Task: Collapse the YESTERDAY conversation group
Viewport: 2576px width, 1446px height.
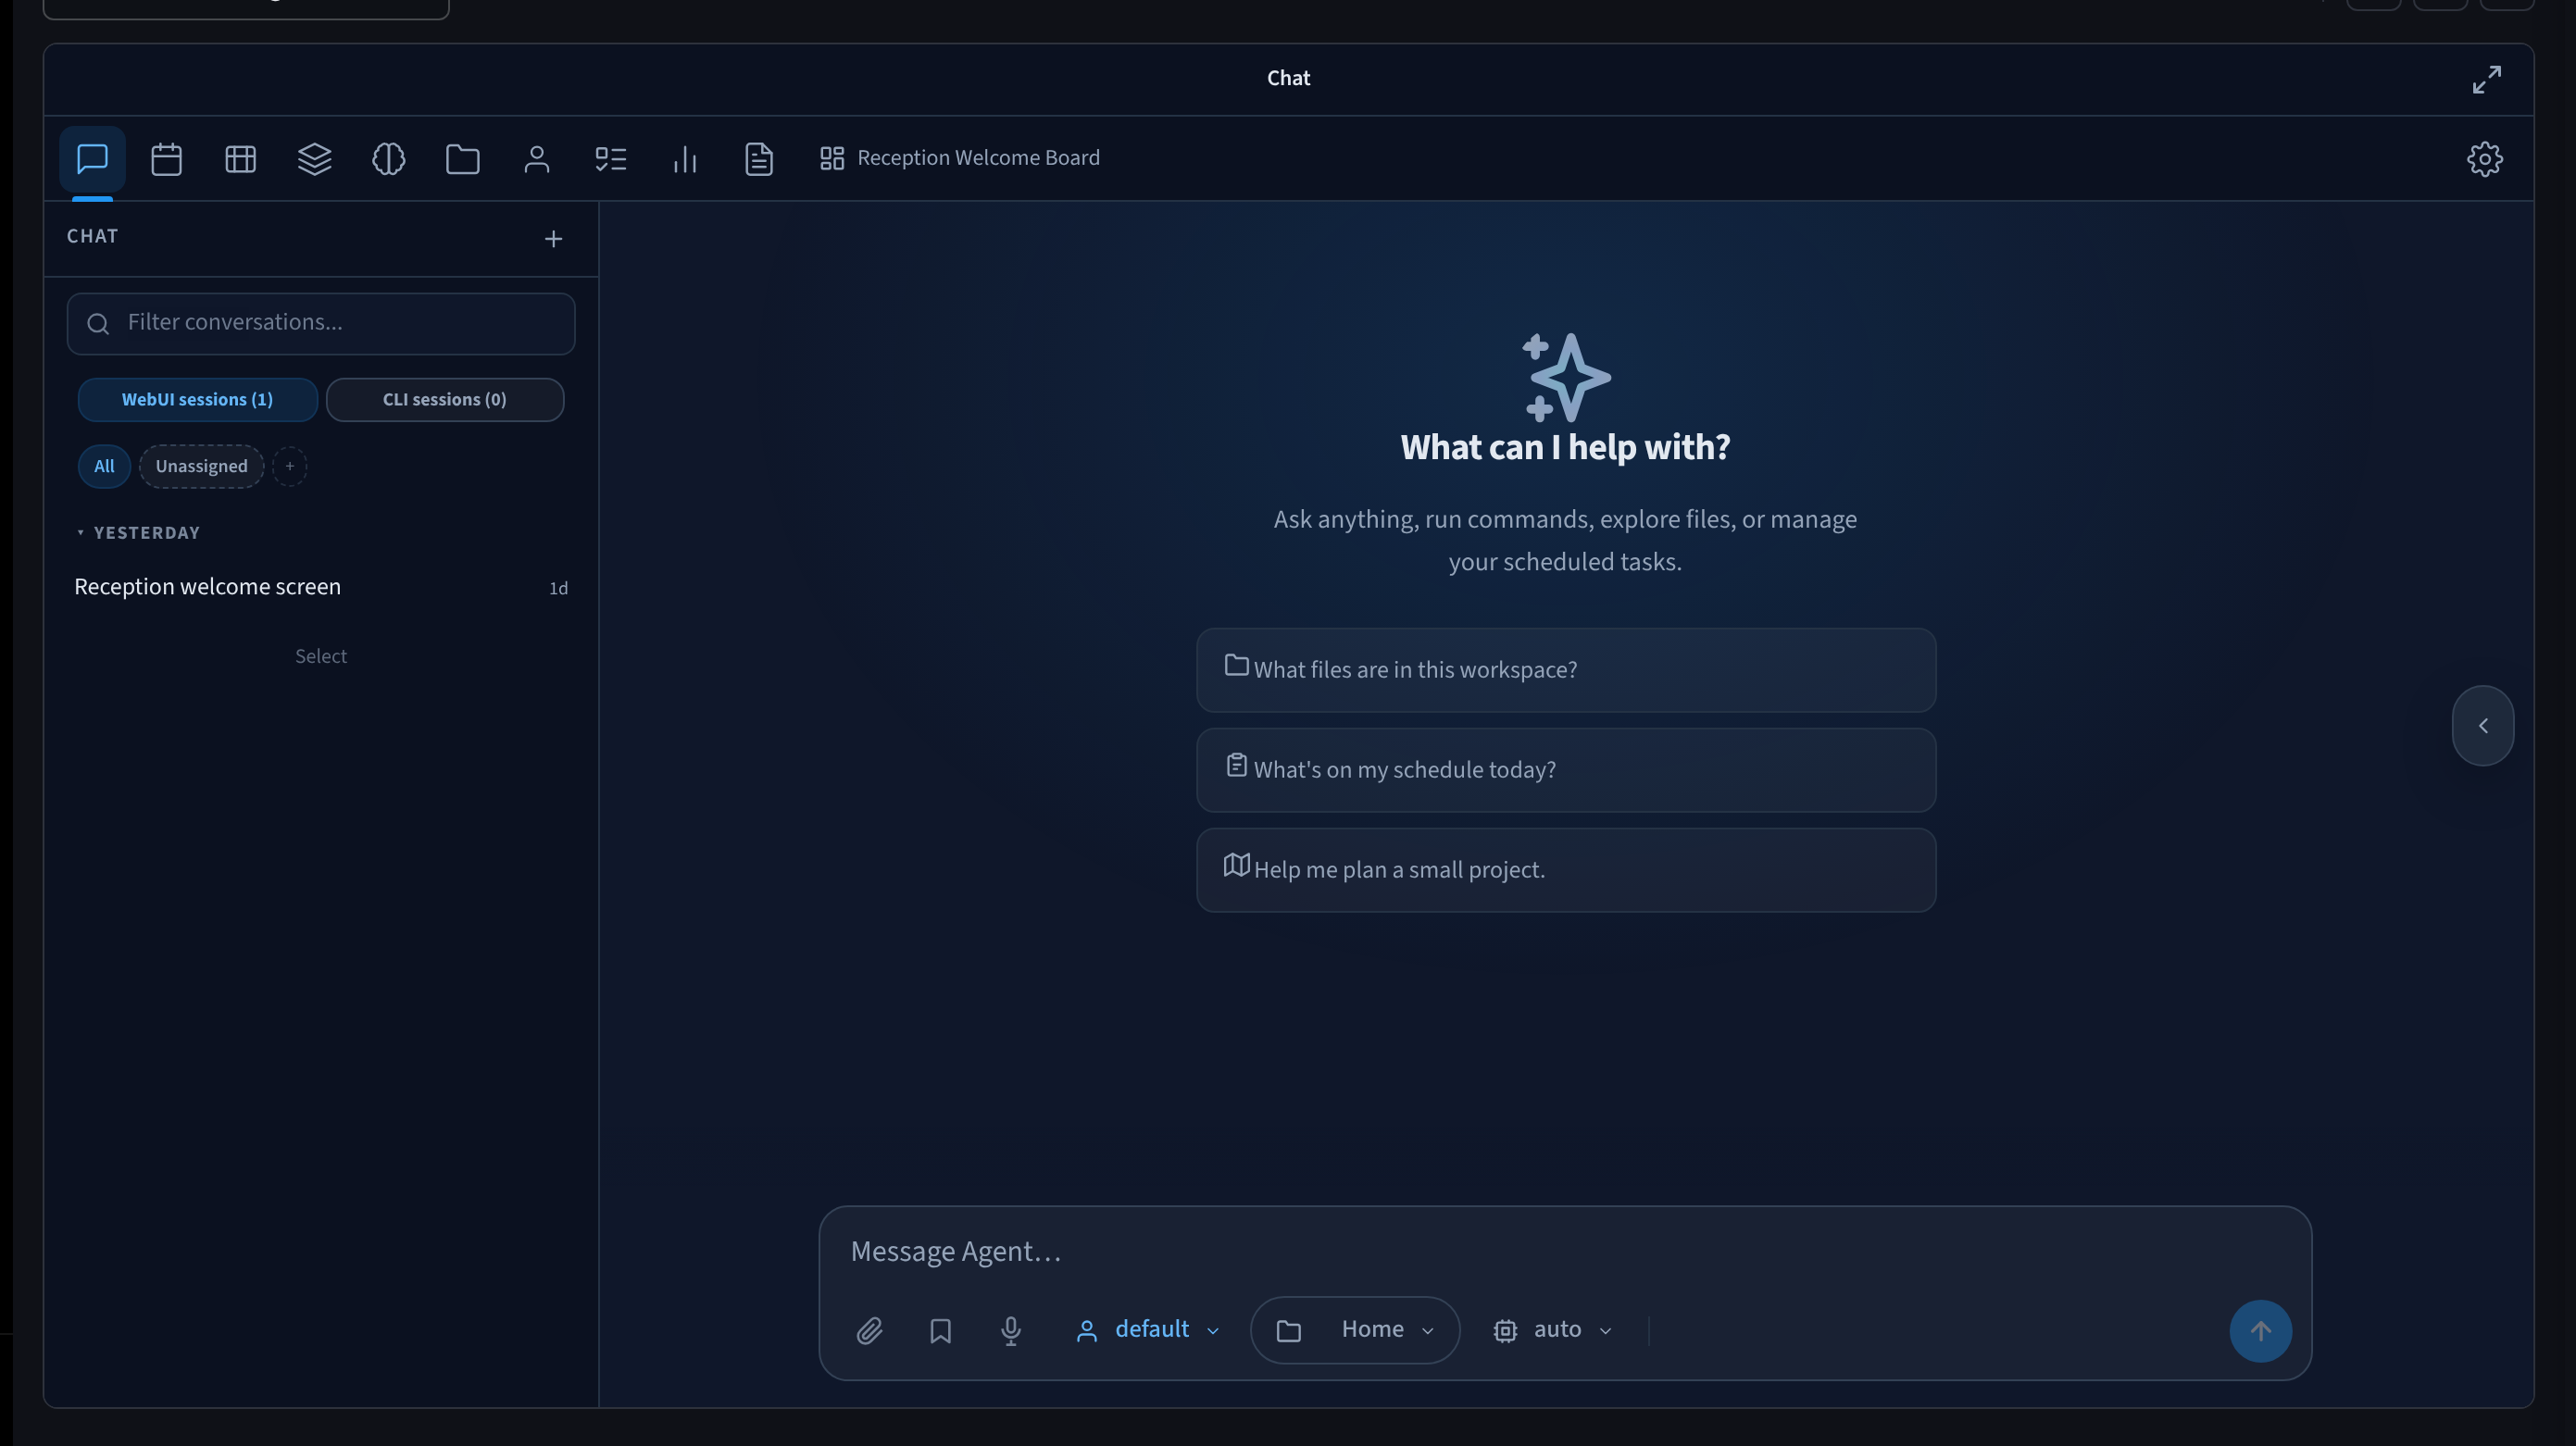Action: click(x=138, y=533)
